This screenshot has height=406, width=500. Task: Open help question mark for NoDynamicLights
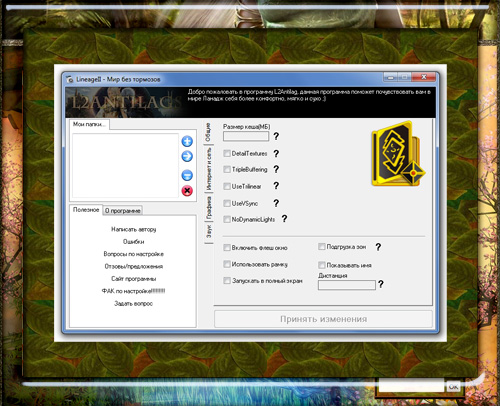pos(284,219)
